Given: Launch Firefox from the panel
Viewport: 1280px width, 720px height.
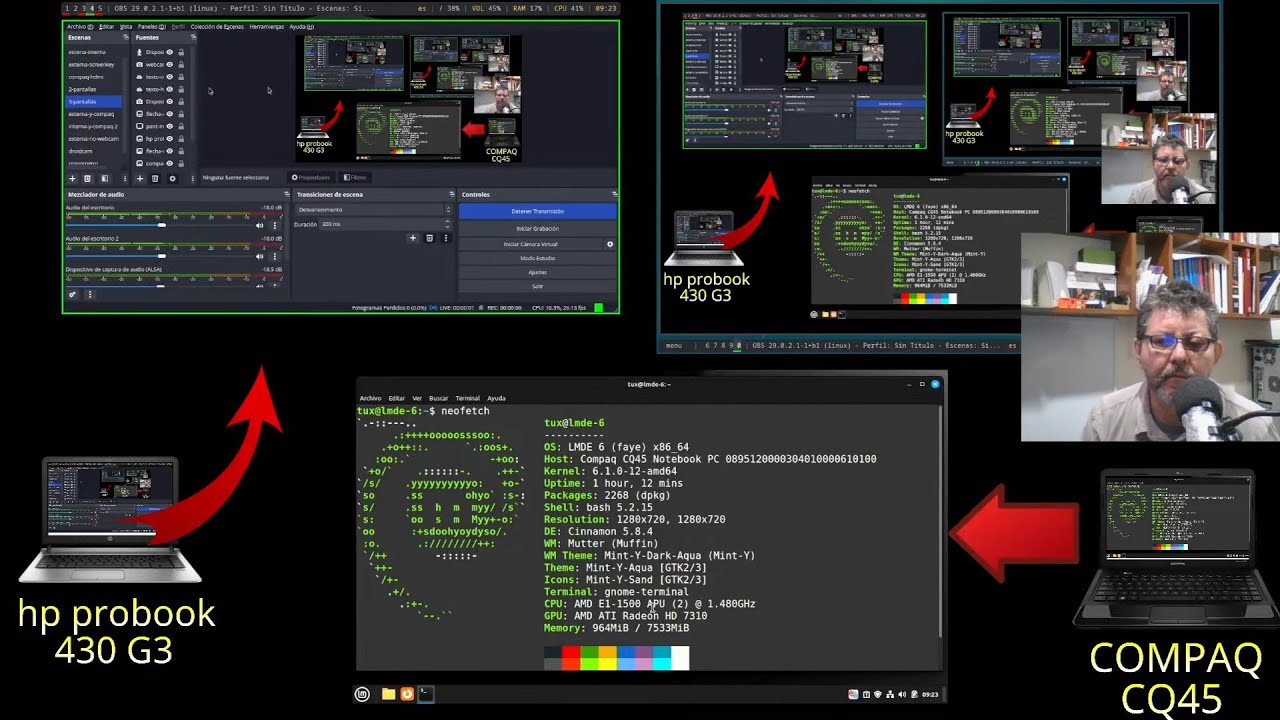Looking at the screenshot, I should tap(407, 693).
